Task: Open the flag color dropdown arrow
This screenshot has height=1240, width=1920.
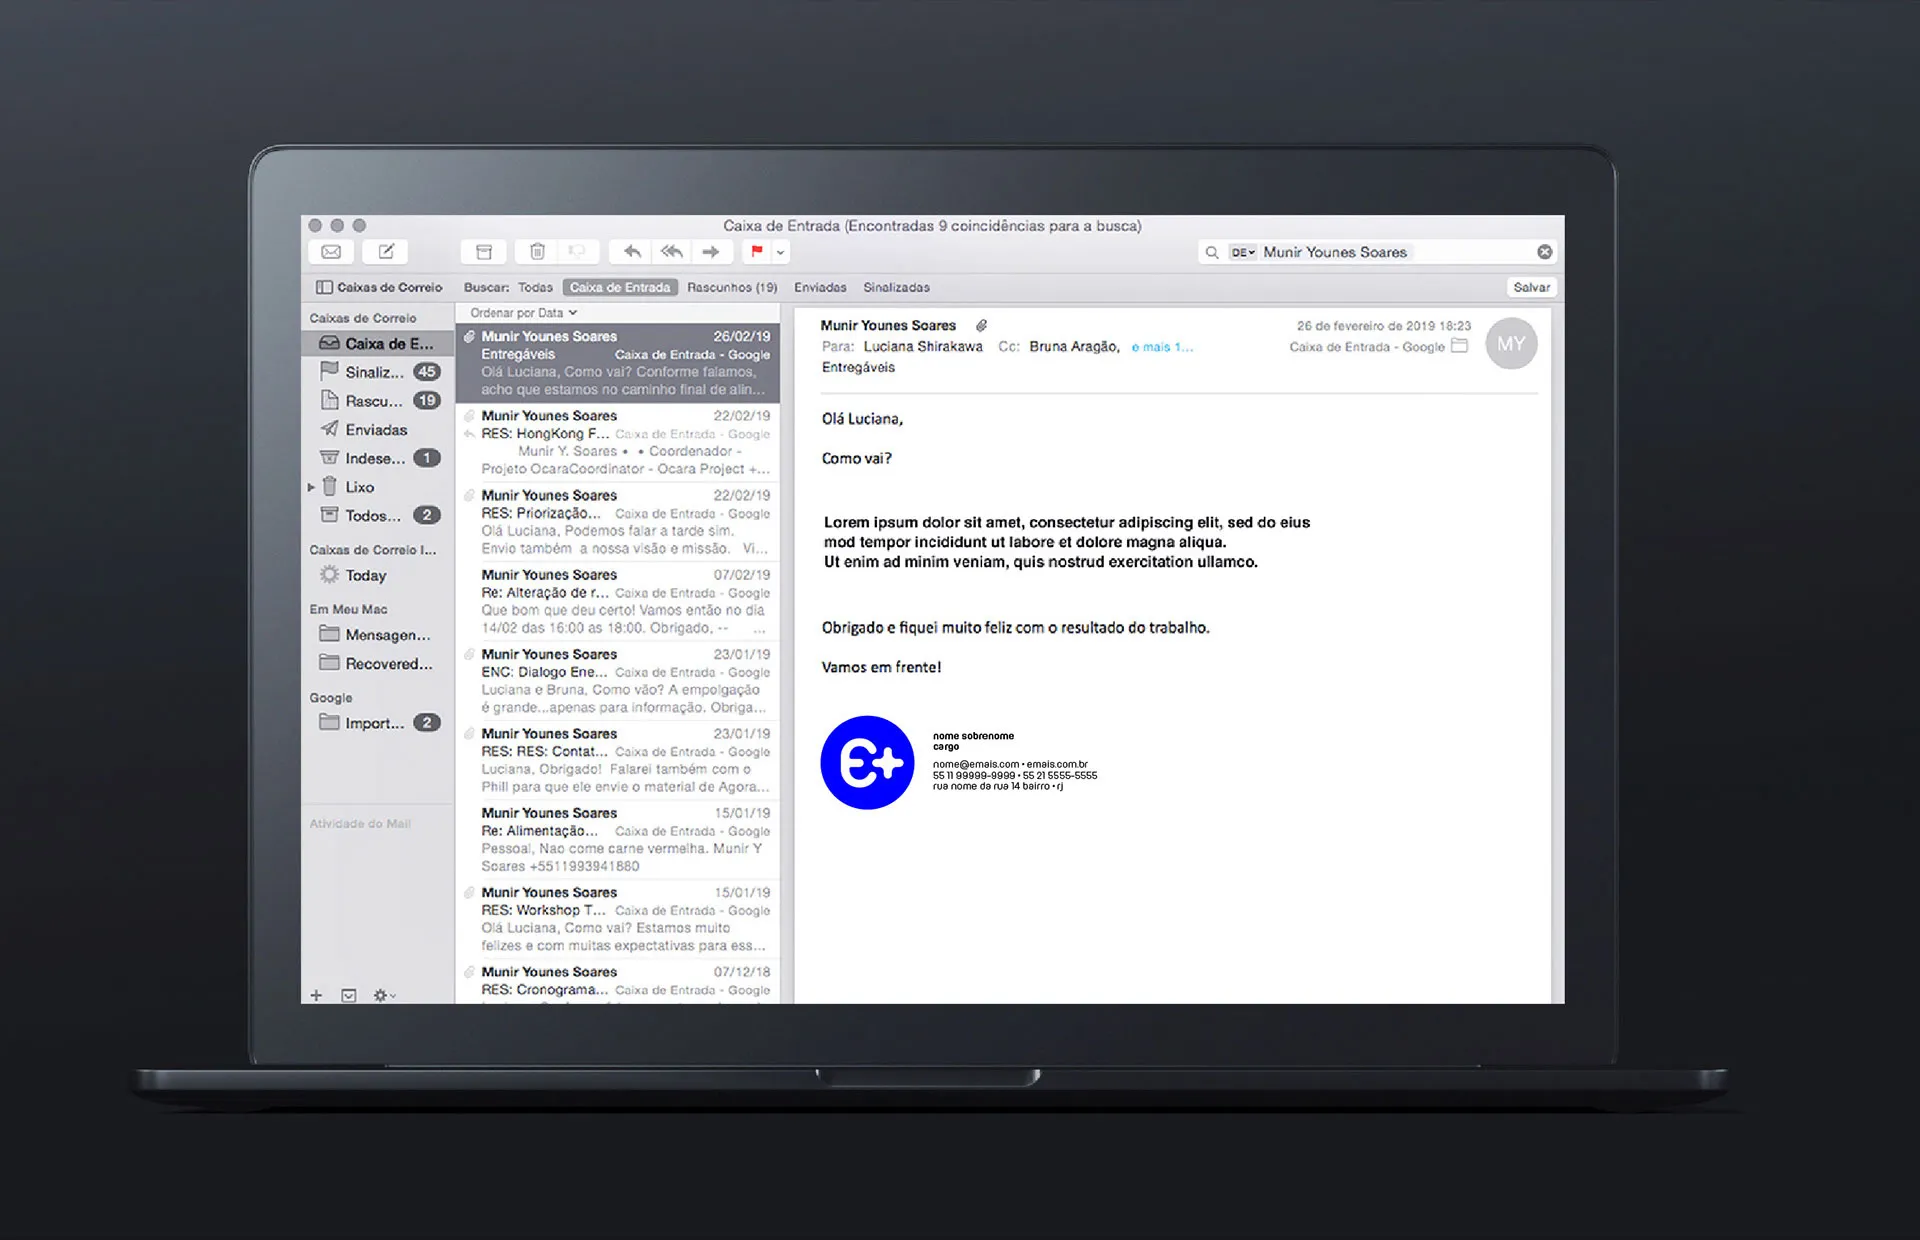Action: 781,252
